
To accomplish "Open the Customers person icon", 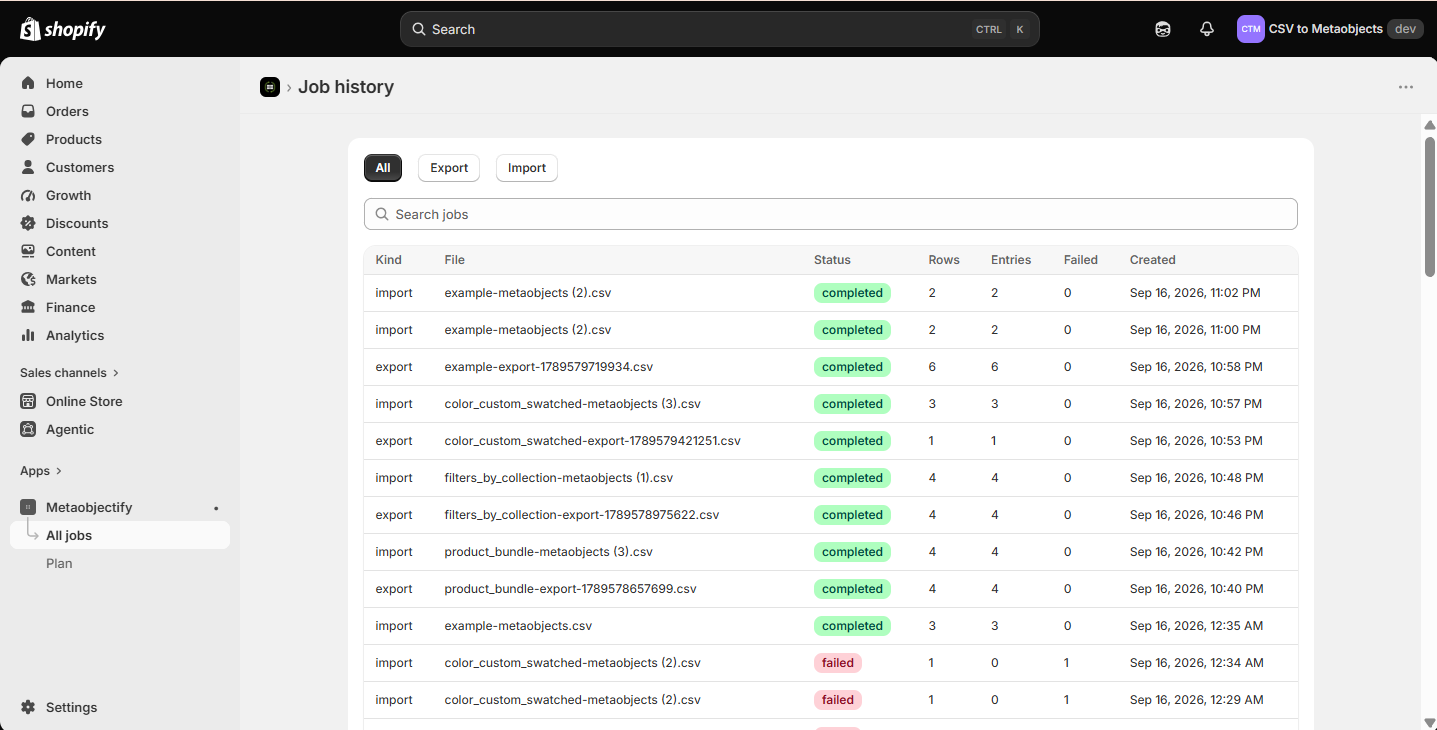I will (28, 167).
